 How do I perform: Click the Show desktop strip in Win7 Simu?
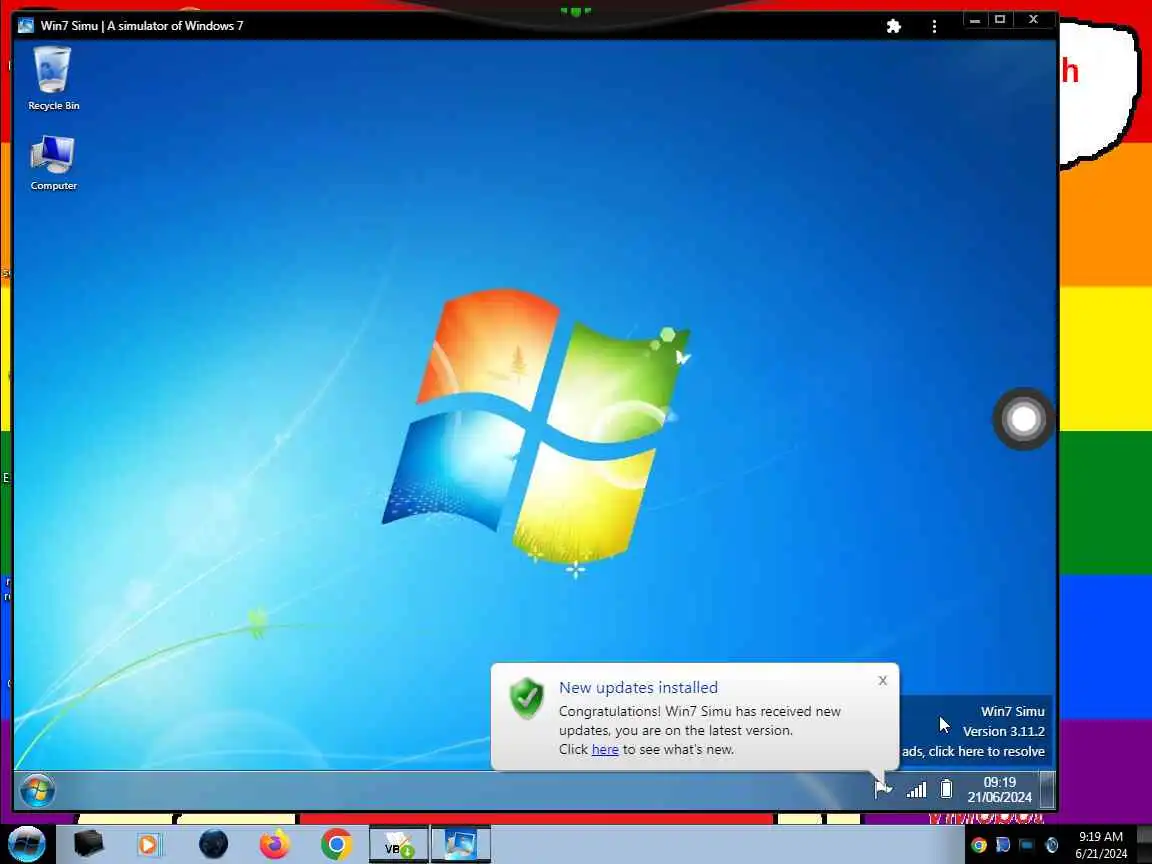pyautogui.click(x=1048, y=790)
